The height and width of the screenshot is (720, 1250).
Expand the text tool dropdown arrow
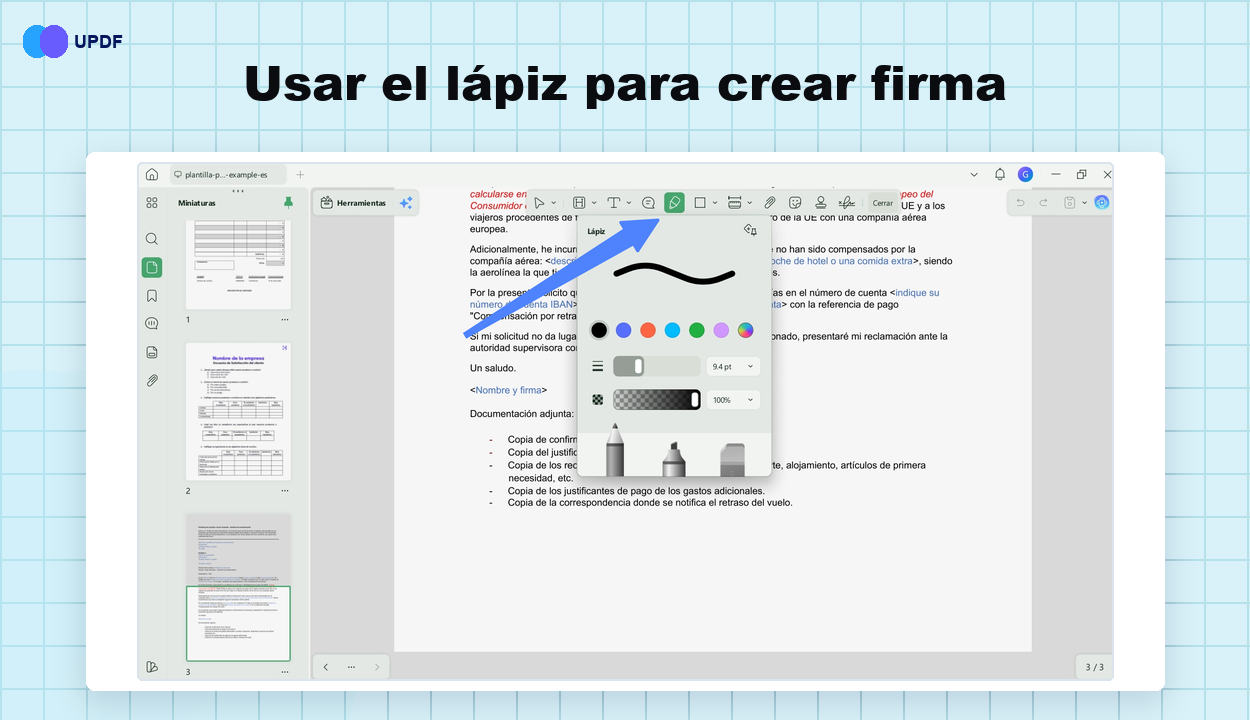pos(629,203)
